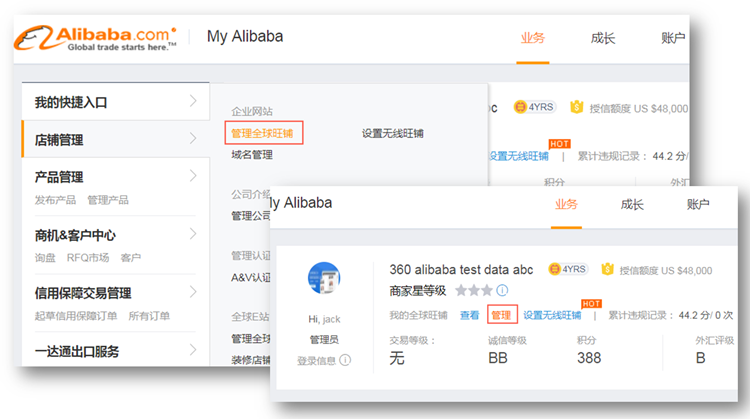750x419 pixels.
Task: Open the jack user avatar
Action: tap(324, 278)
